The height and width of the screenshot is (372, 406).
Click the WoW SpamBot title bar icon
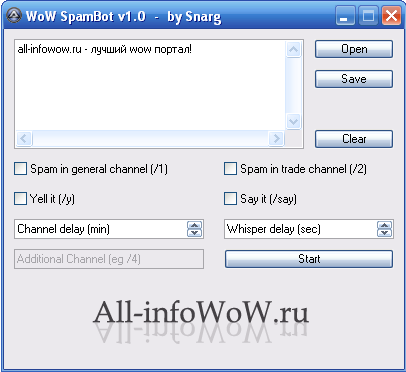(14, 15)
